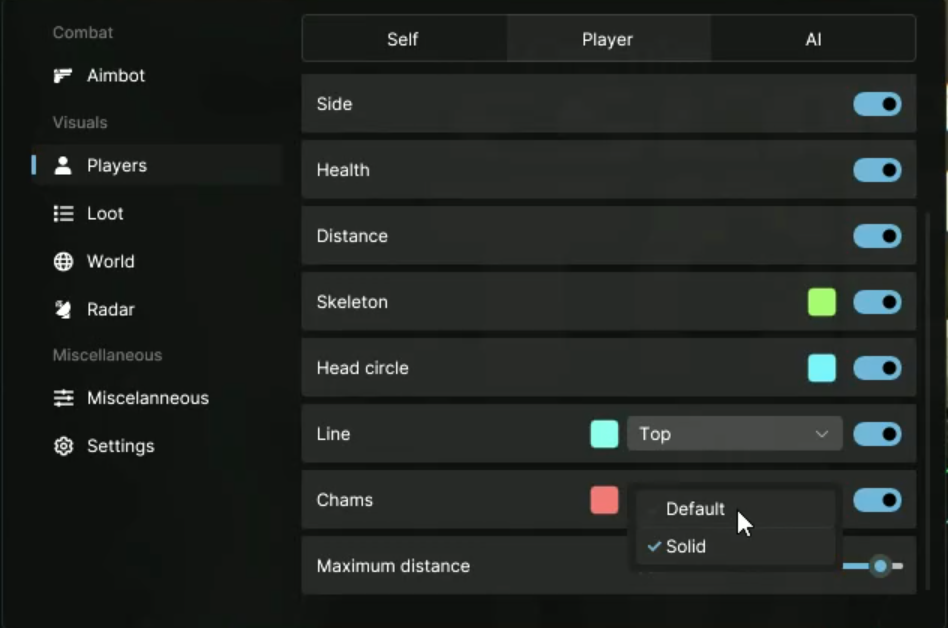The image size is (948, 628).
Task: Click the Aimbot gun icon
Action: click(63, 76)
